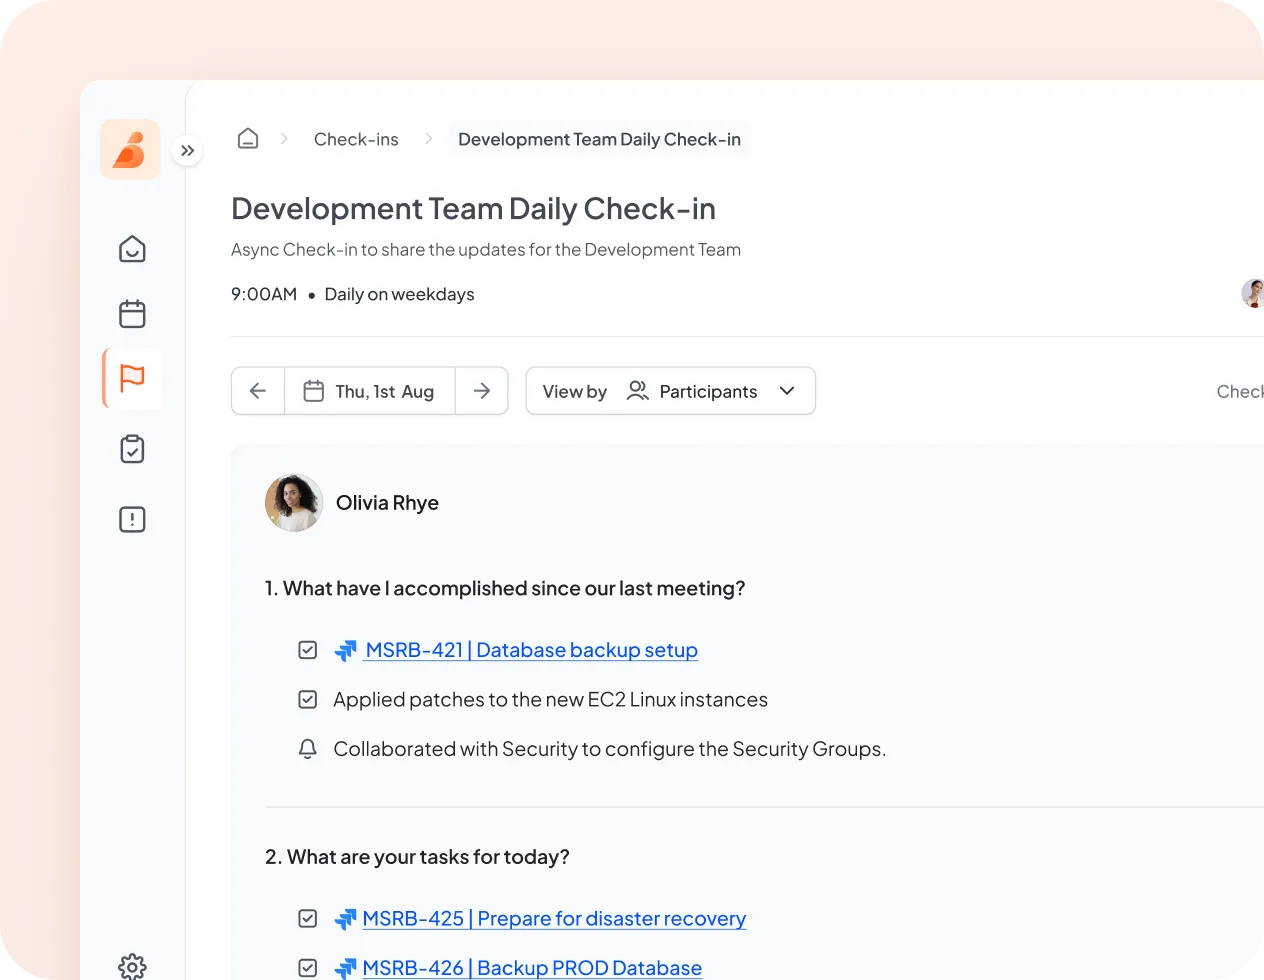Click the Async Check-in description text
This screenshot has height=980, width=1264.
[486, 249]
